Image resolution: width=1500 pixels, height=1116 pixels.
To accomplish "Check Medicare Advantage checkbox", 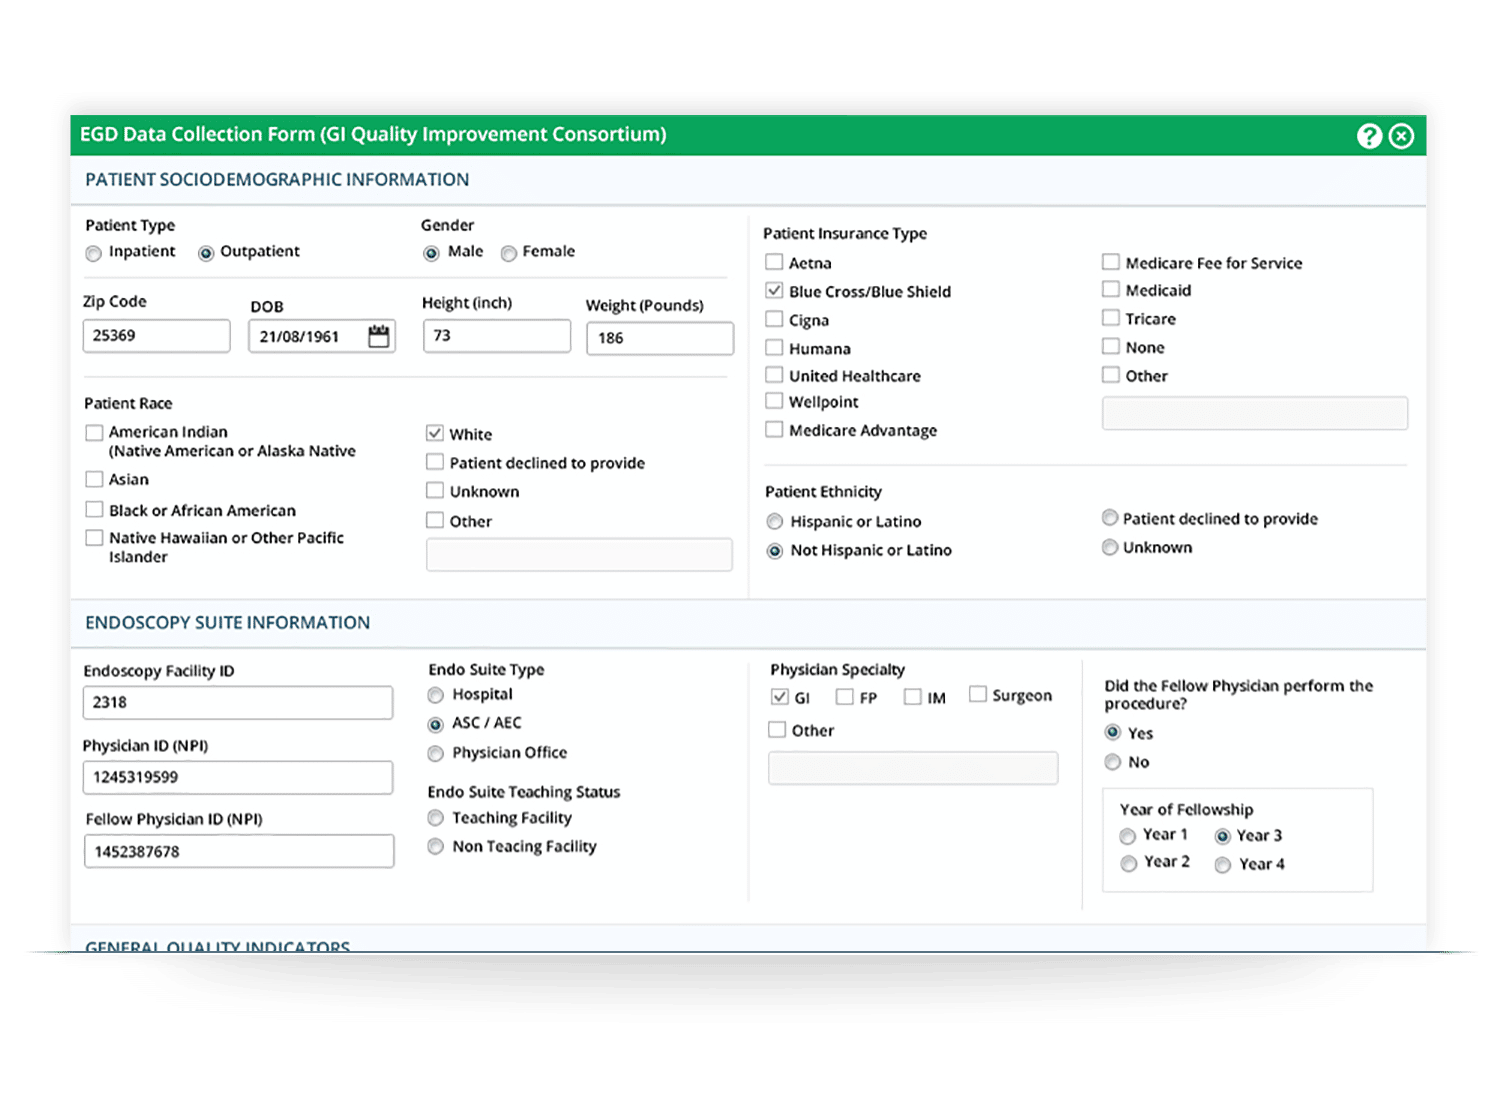I will click(x=774, y=429).
